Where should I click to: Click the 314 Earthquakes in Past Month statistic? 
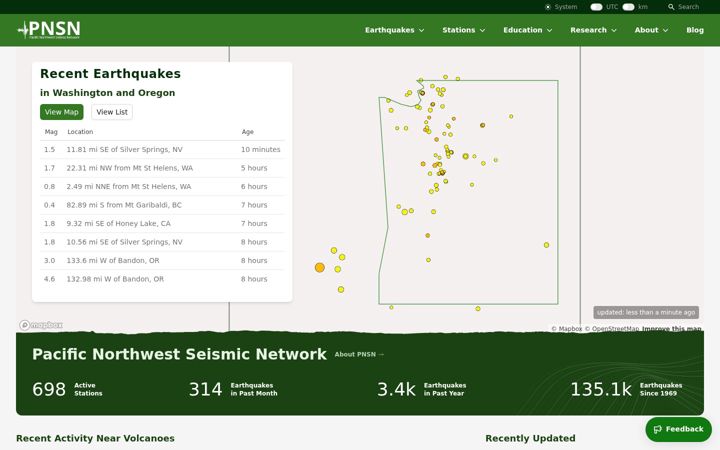point(233,389)
